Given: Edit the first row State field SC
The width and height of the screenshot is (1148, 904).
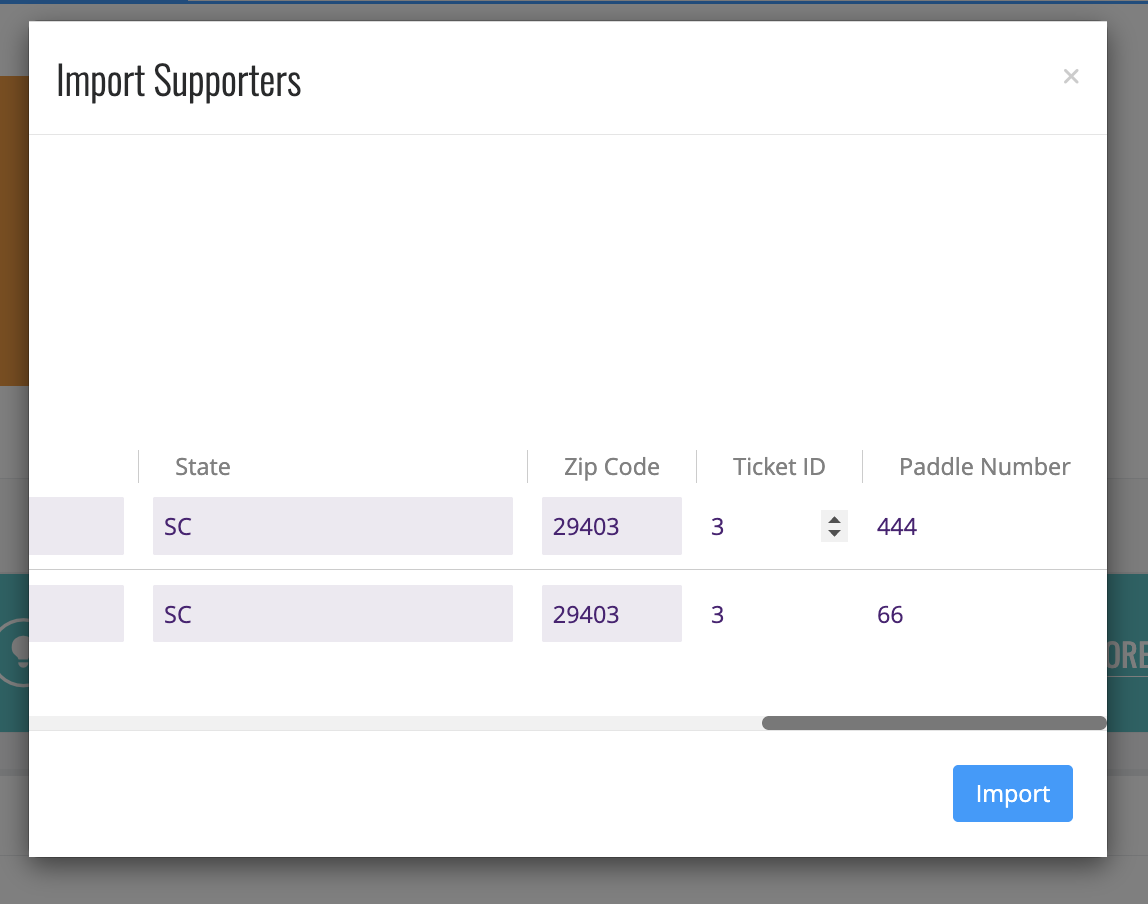Looking at the screenshot, I should click(x=332, y=526).
